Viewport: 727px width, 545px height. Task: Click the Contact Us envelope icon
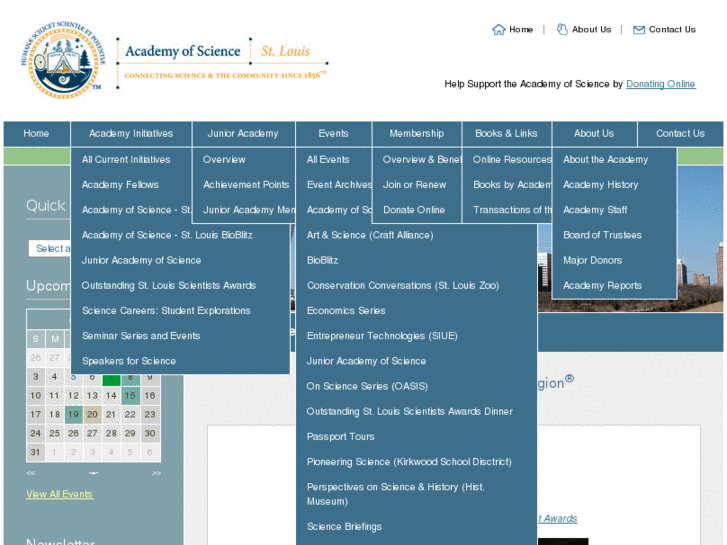(x=639, y=30)
